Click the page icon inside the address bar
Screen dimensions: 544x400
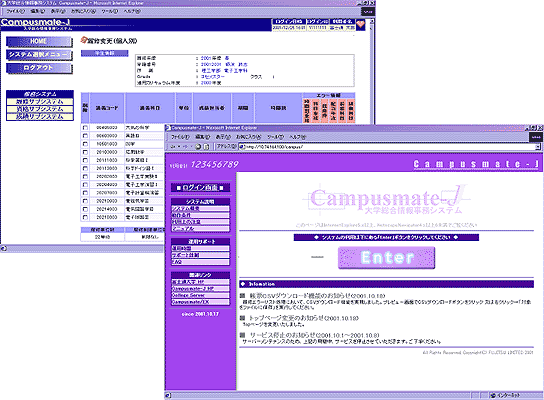coord(242,146)
